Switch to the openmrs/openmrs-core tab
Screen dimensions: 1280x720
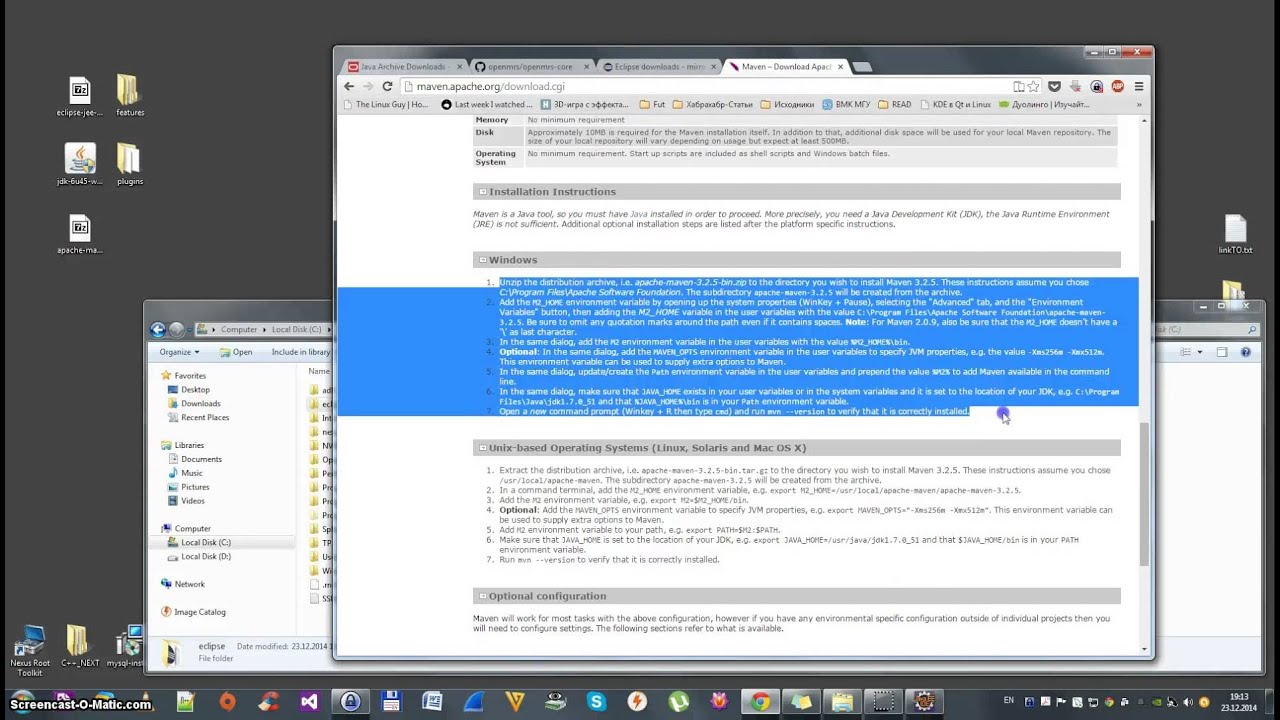(x=530, y=67)
